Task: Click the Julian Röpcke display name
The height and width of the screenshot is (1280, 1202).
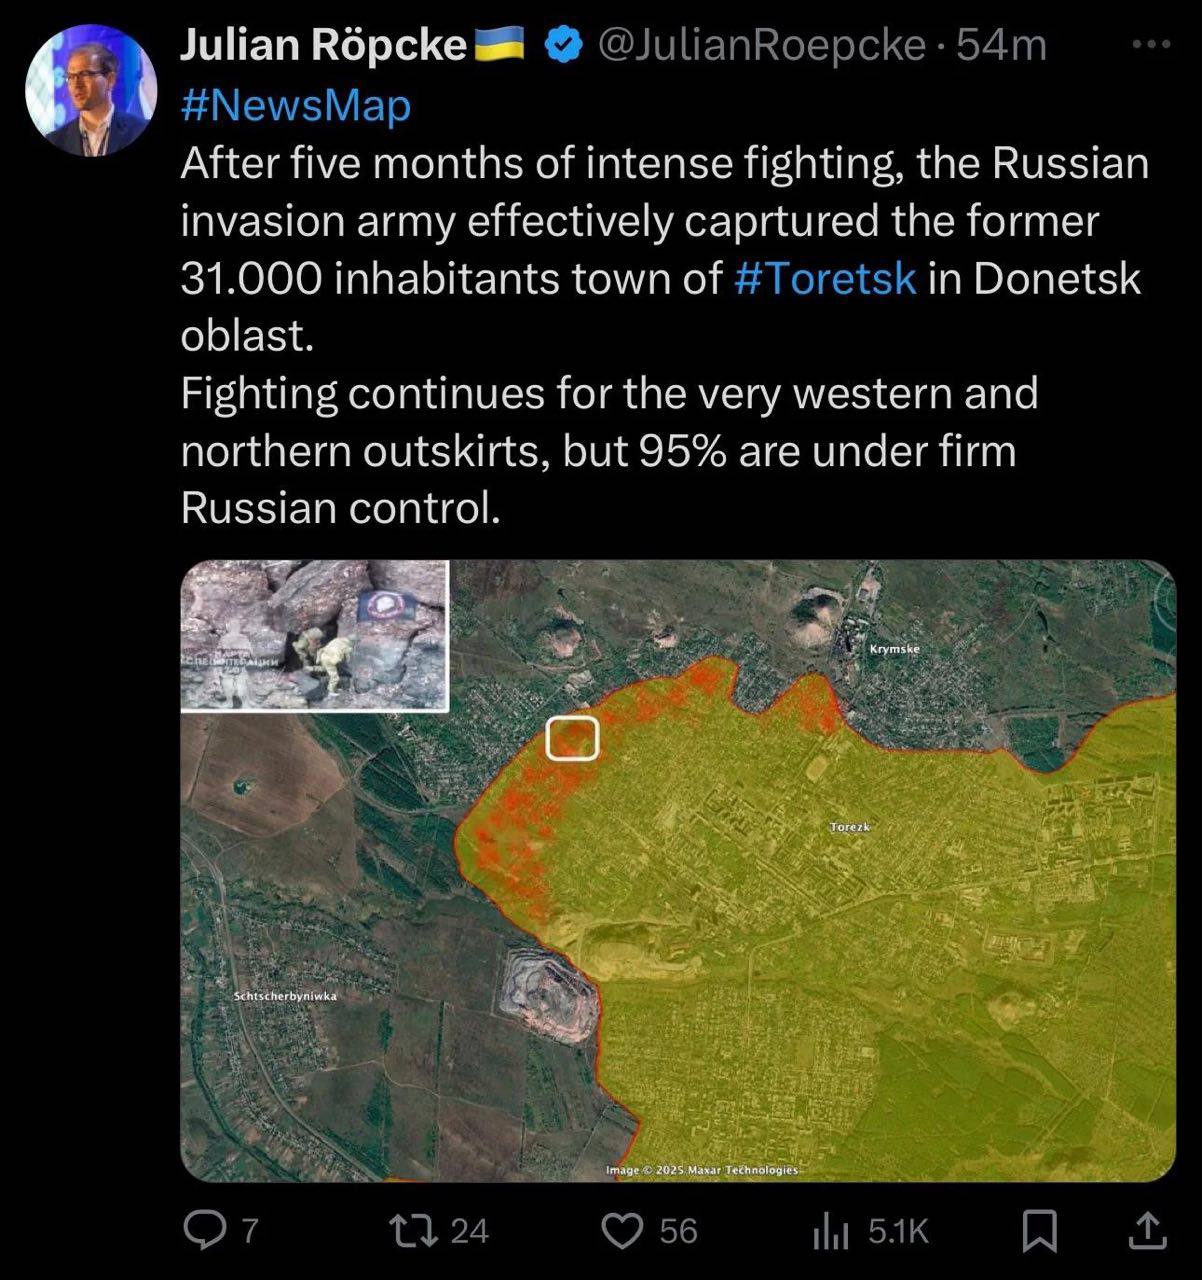Action: pyautogui.click(x=323, y=45)
